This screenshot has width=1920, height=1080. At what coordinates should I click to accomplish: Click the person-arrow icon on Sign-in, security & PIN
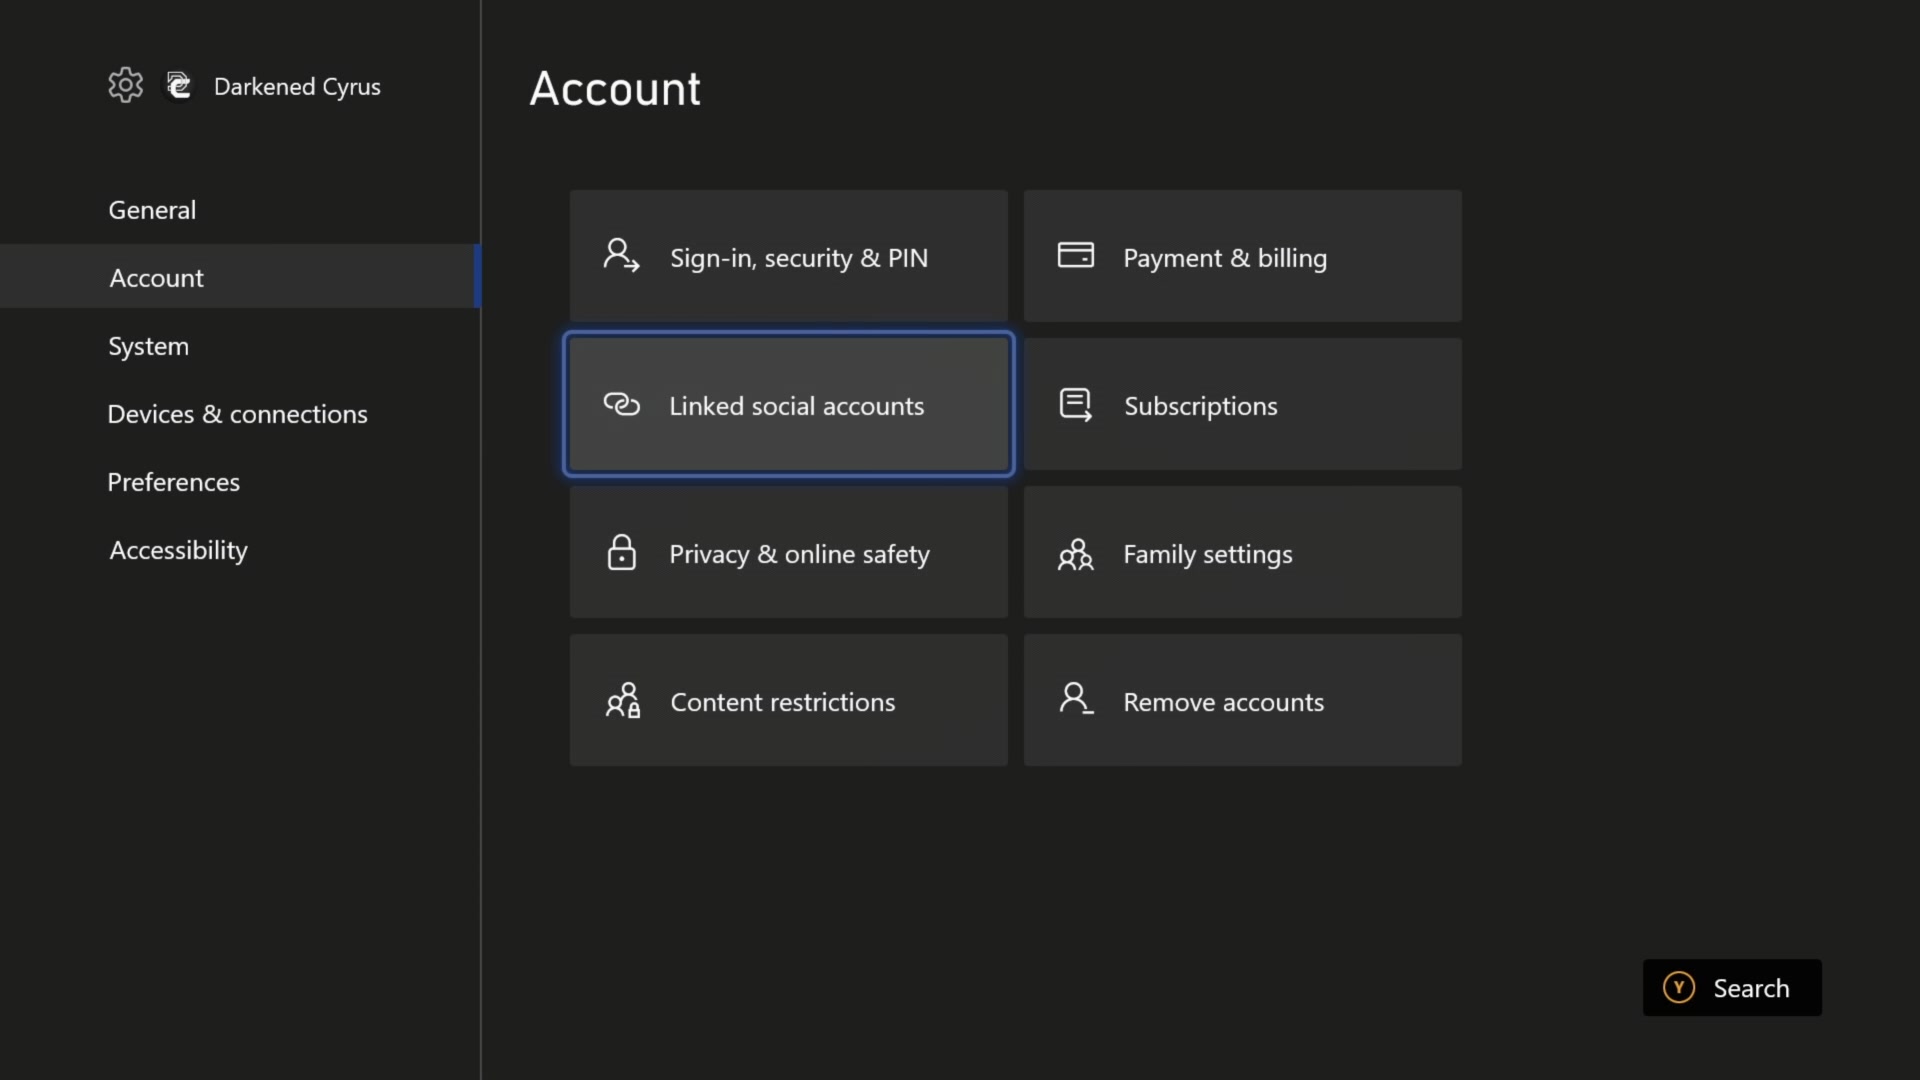(x=620, y=256)
